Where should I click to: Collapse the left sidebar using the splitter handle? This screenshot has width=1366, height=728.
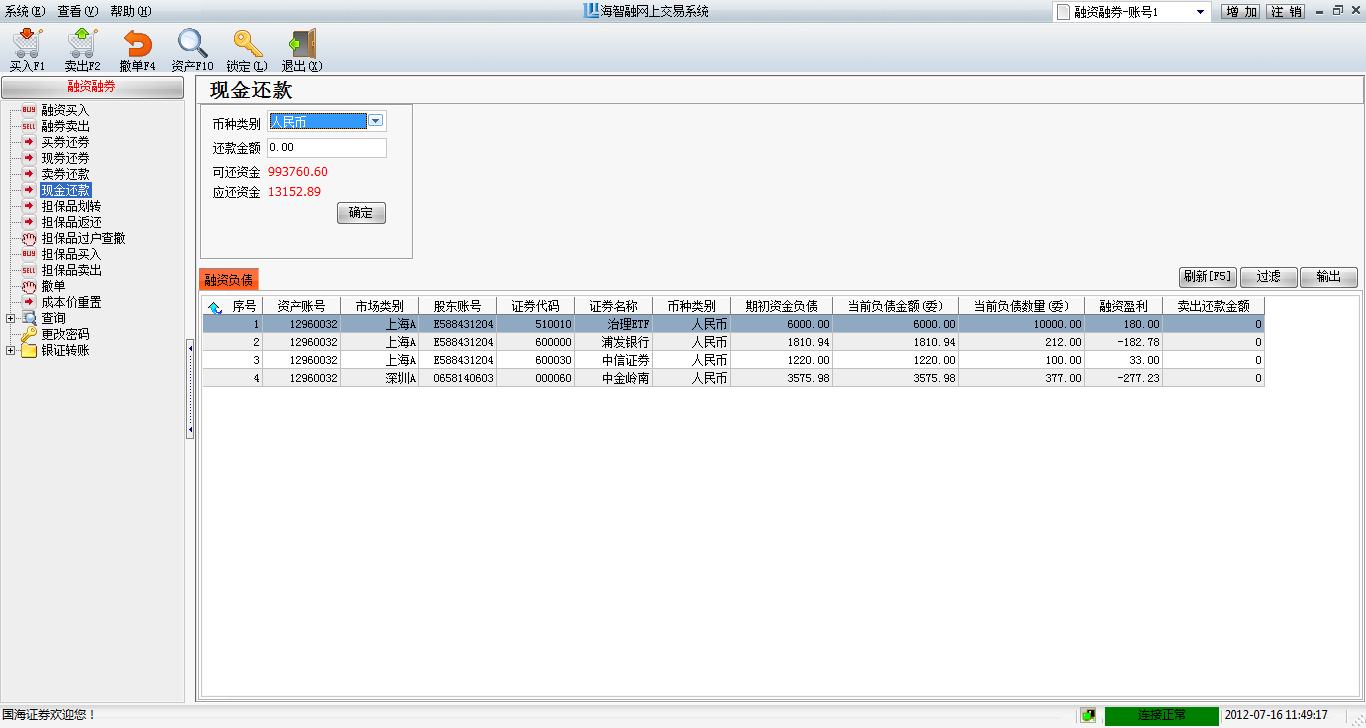(x=190, y=389)
